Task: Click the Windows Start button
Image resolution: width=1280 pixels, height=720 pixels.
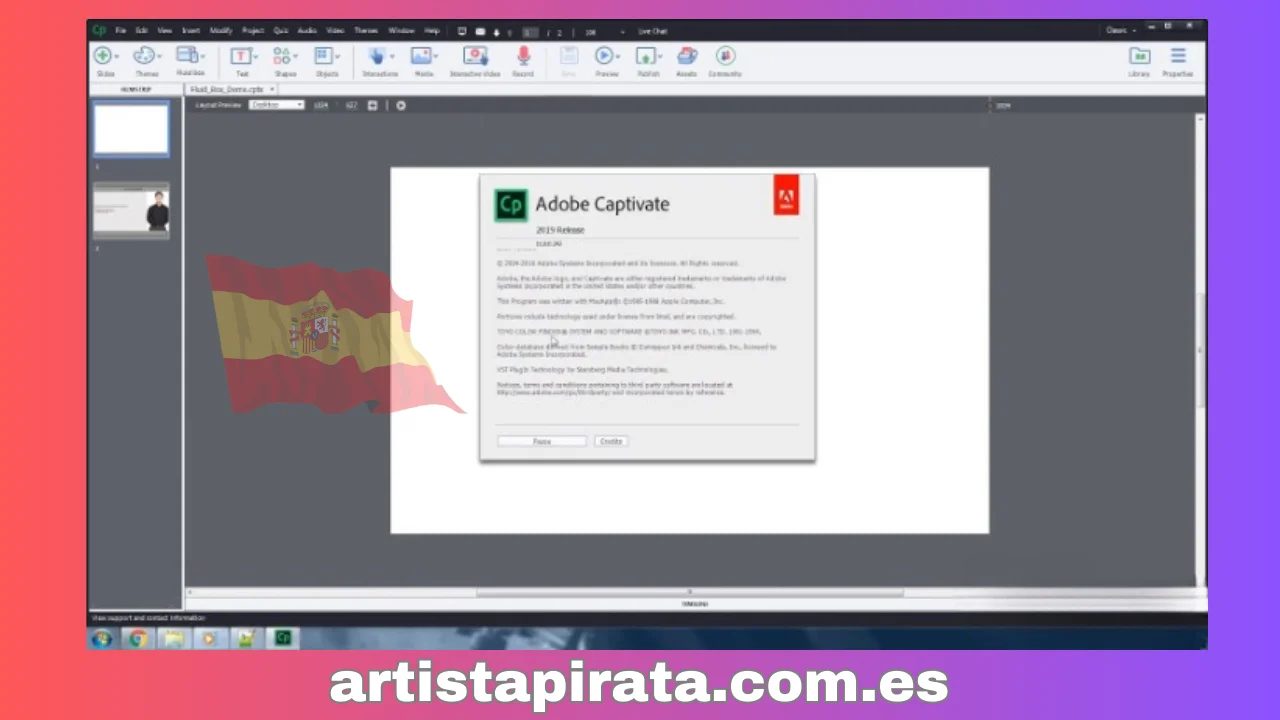Action: 101,638
